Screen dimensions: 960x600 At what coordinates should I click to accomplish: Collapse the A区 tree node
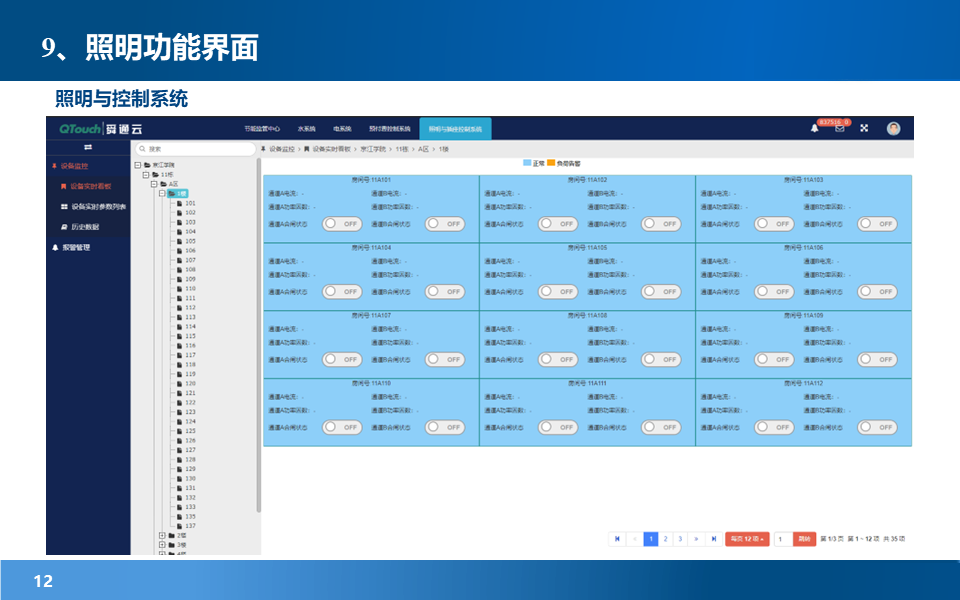154,184
